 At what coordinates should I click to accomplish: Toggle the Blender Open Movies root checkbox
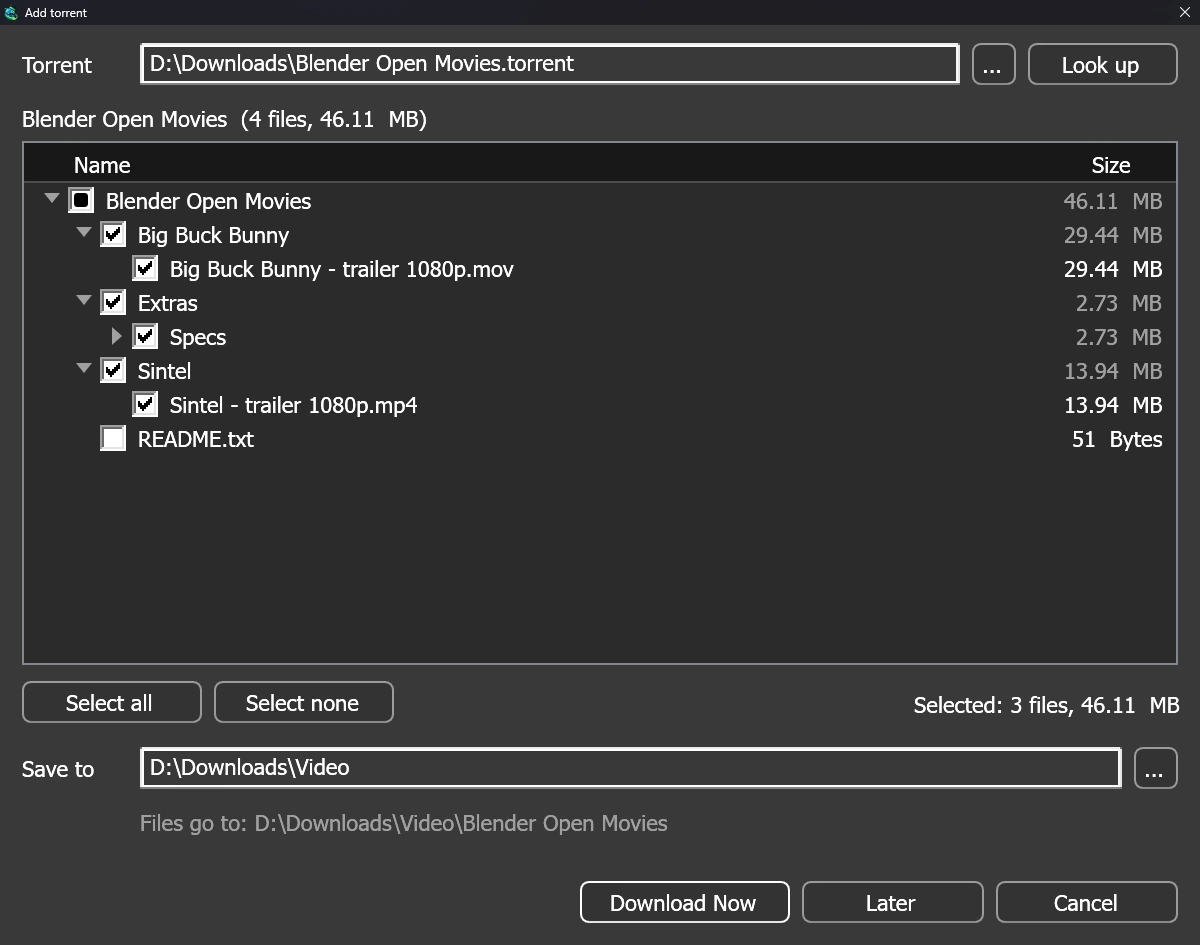tap(81, 201)
